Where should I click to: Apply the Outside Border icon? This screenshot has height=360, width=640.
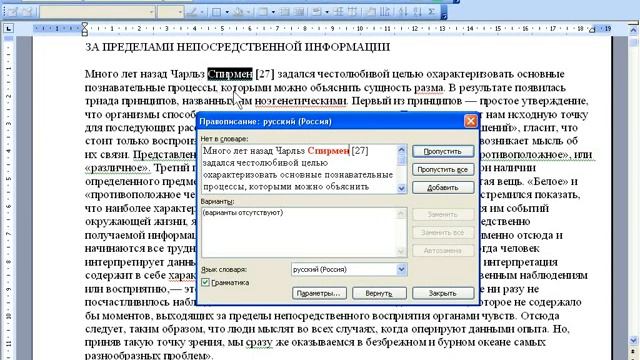coord(216,12)
